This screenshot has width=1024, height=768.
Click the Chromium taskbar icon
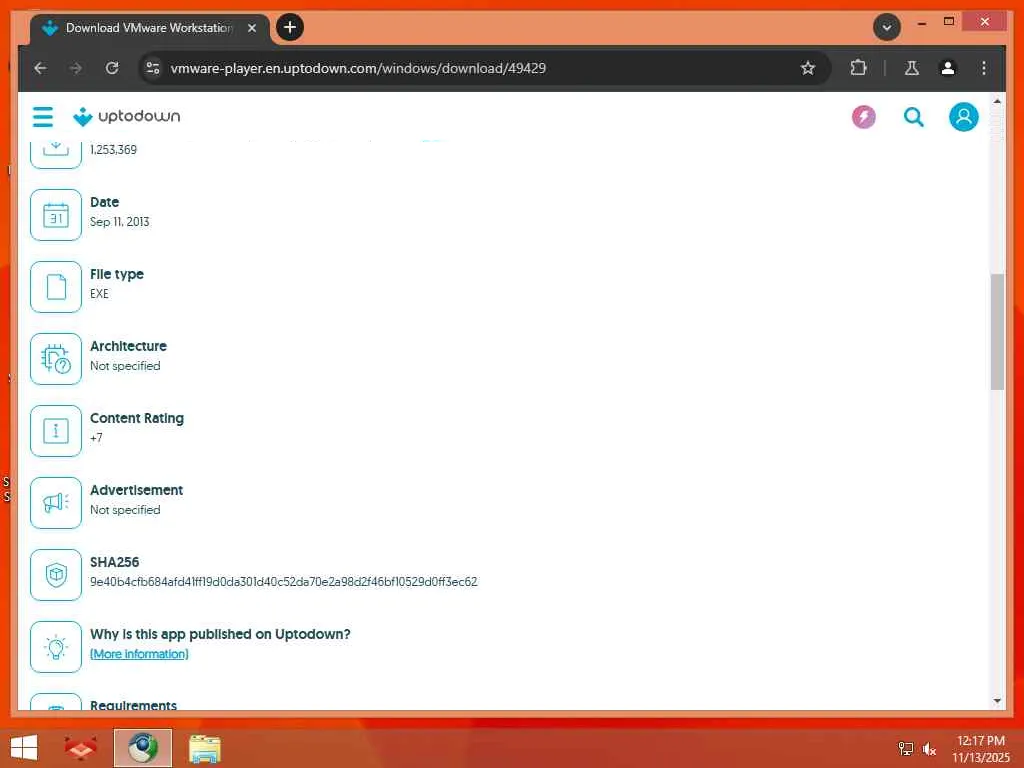(x=143, y=748)
